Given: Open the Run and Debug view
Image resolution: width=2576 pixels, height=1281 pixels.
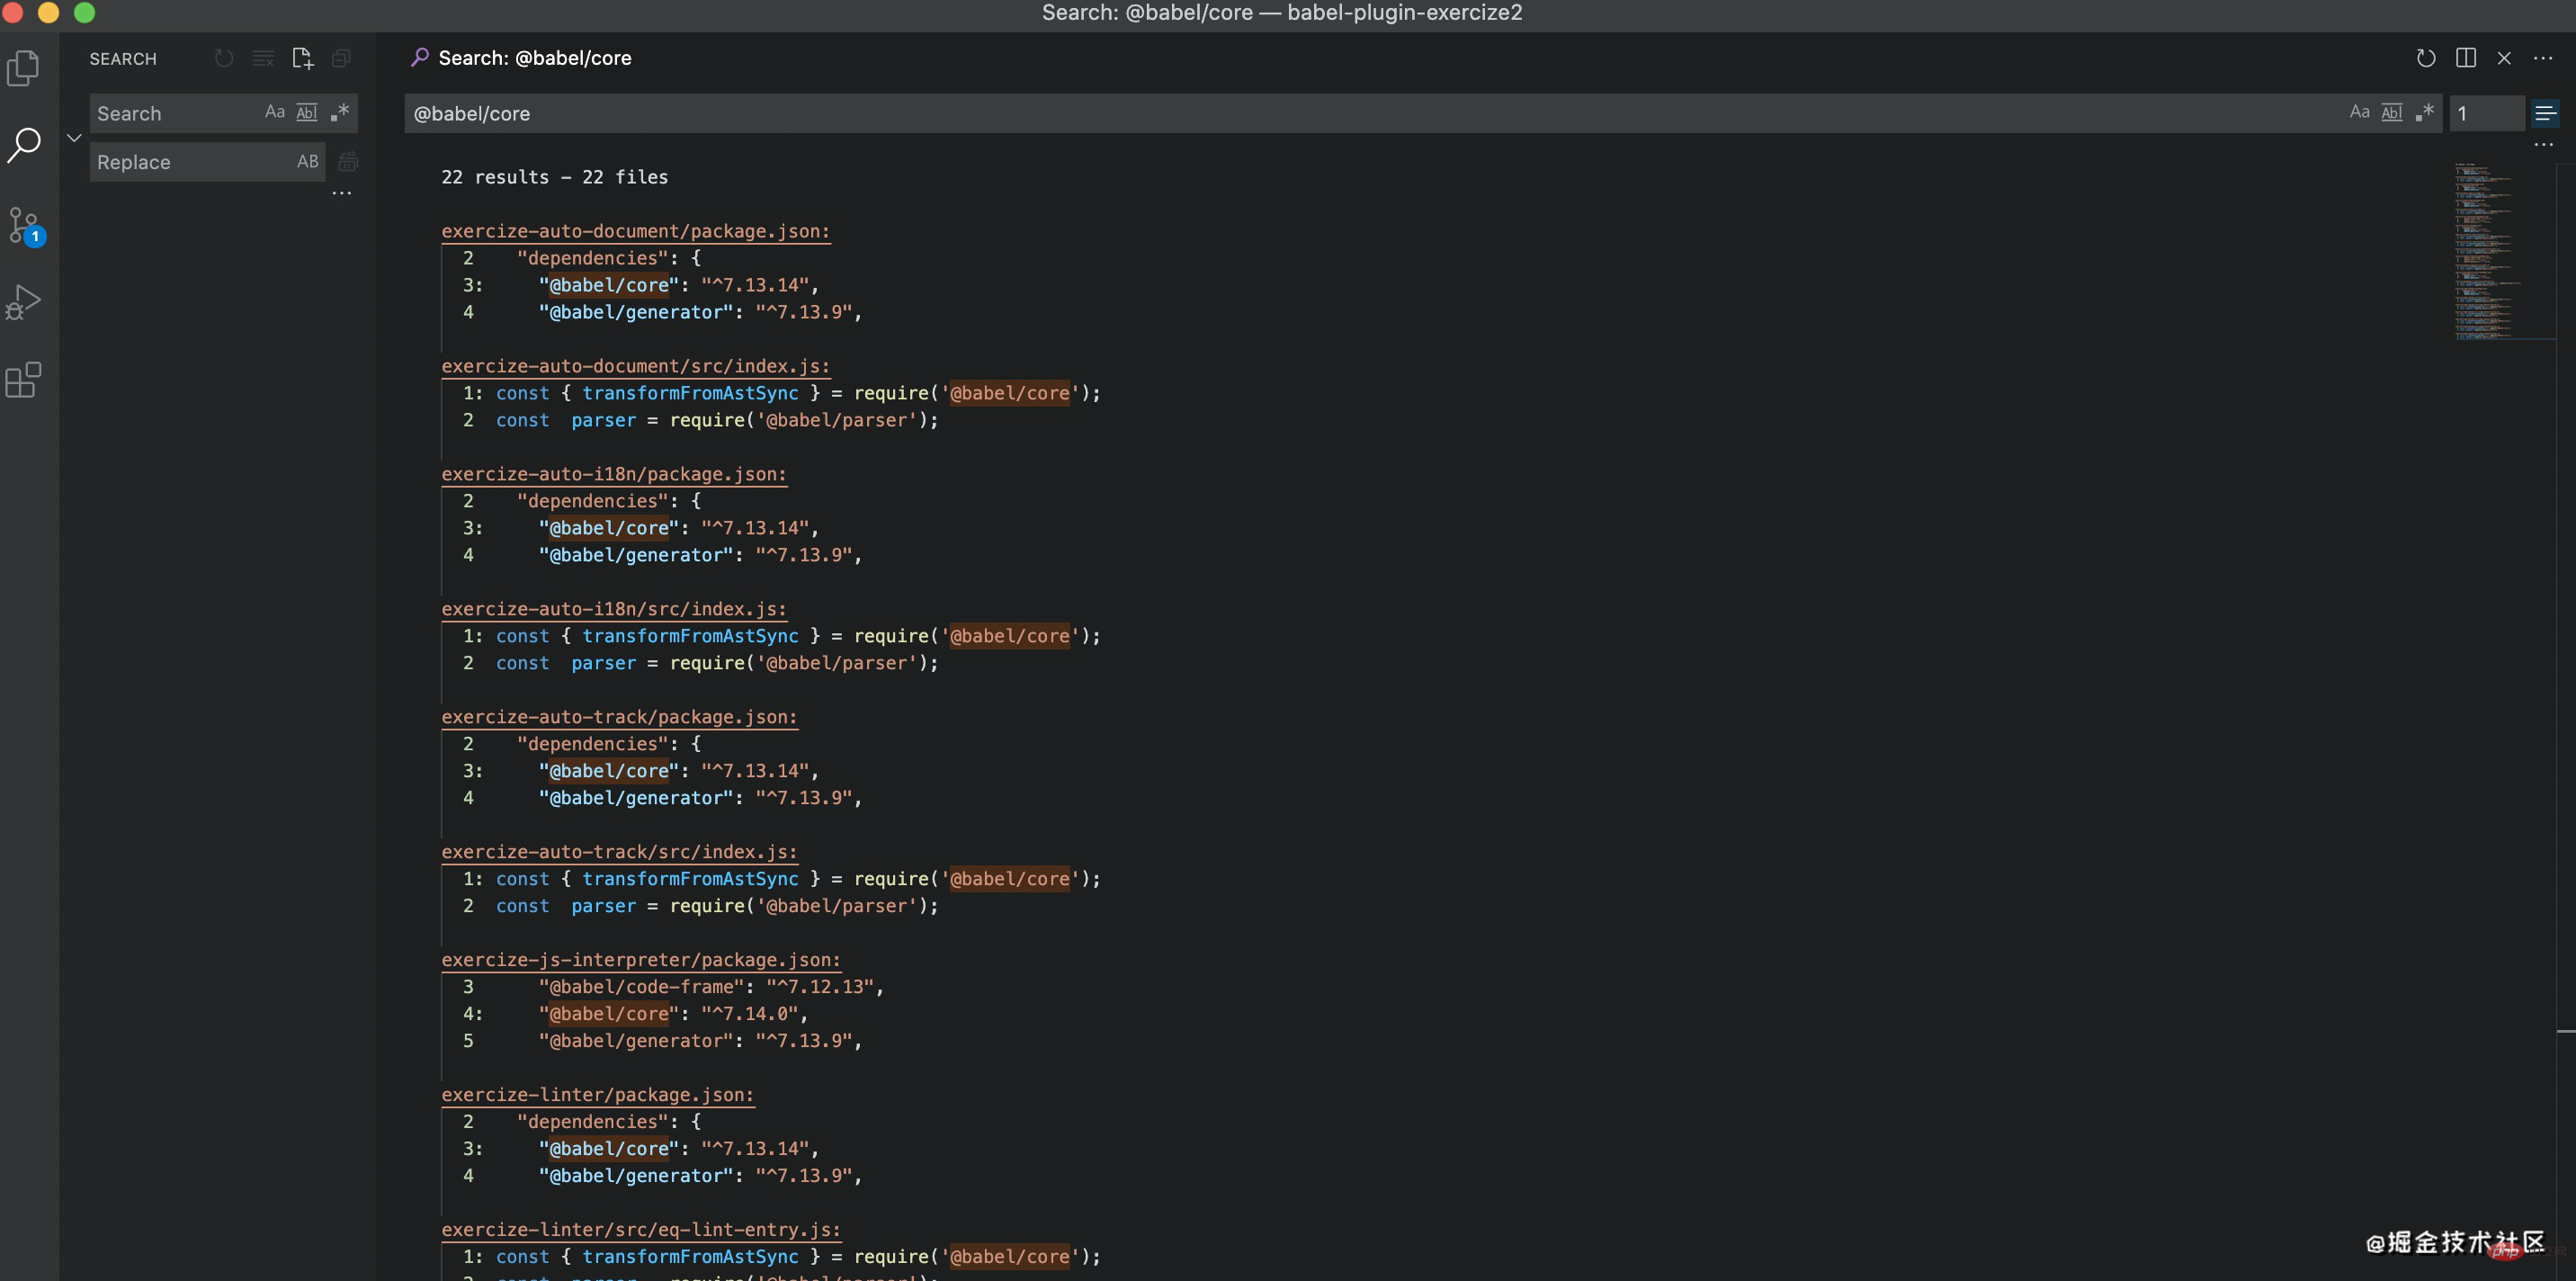Looking at the screenshot, I should pyautogui.click(x=23, y=302).
